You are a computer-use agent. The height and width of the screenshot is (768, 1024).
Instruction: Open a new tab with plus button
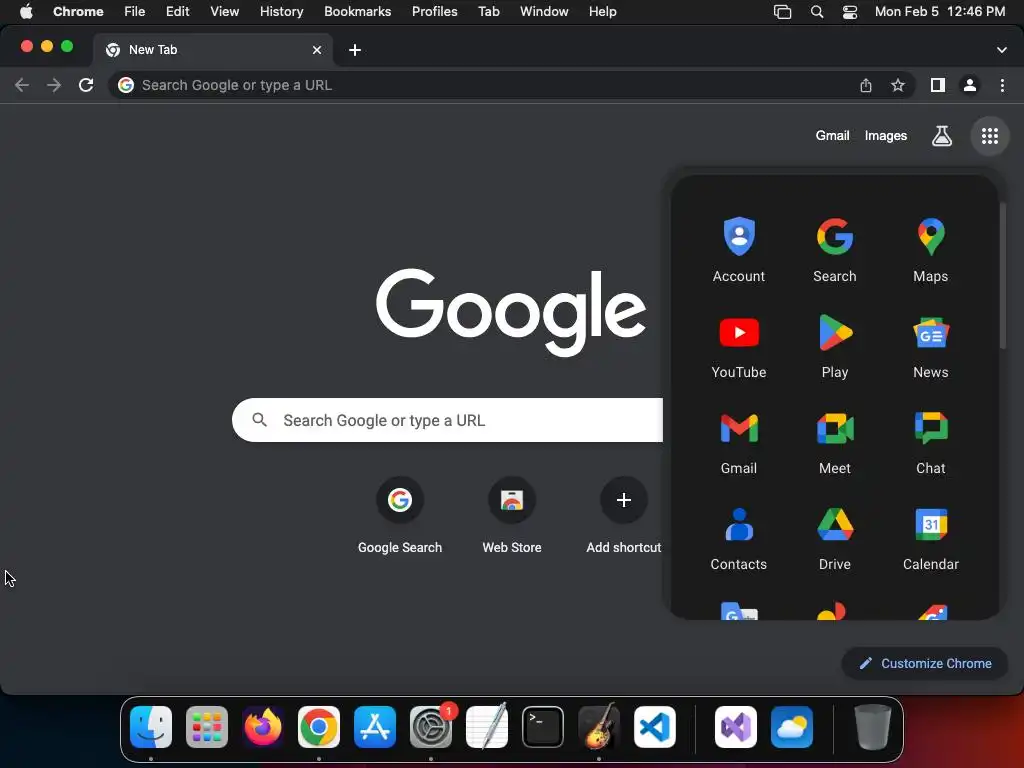point(355,50)
